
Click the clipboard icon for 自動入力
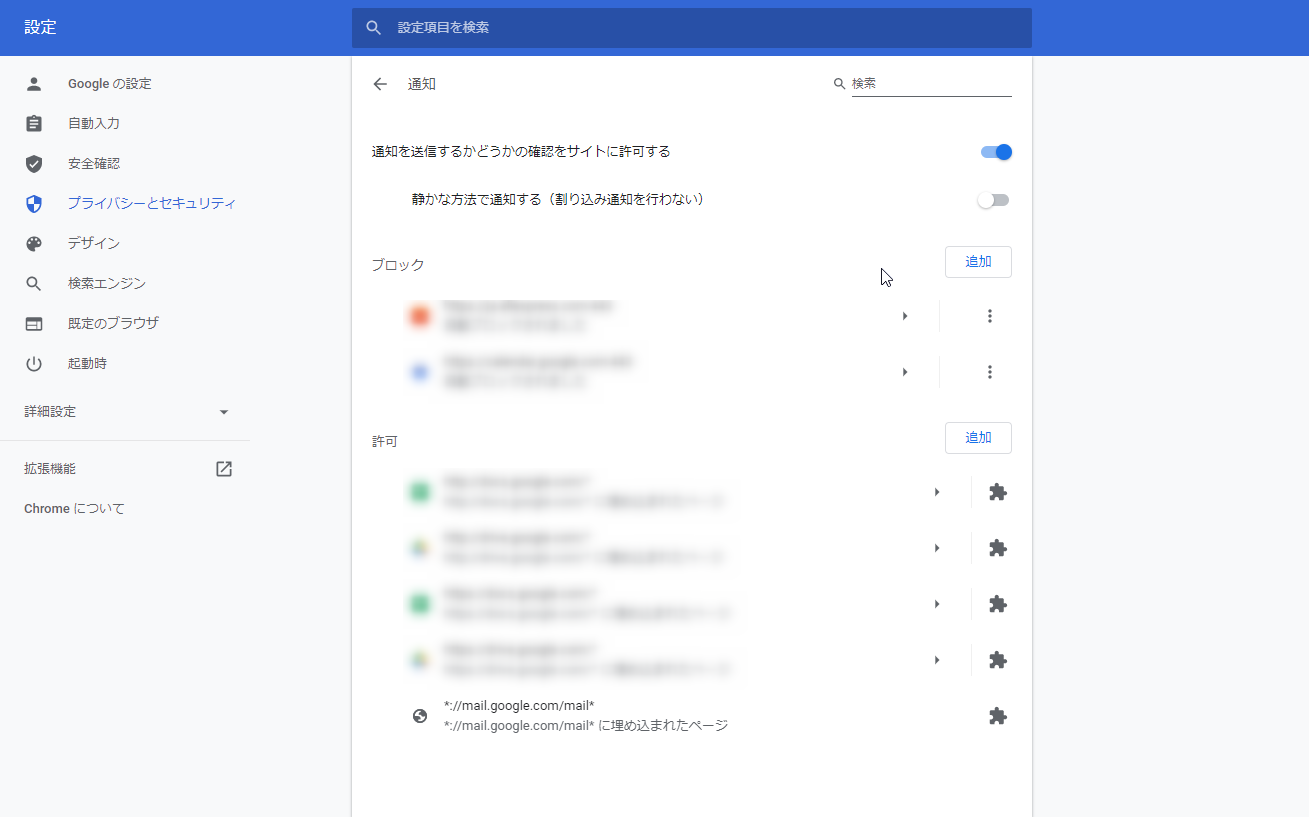click(34, 124)
